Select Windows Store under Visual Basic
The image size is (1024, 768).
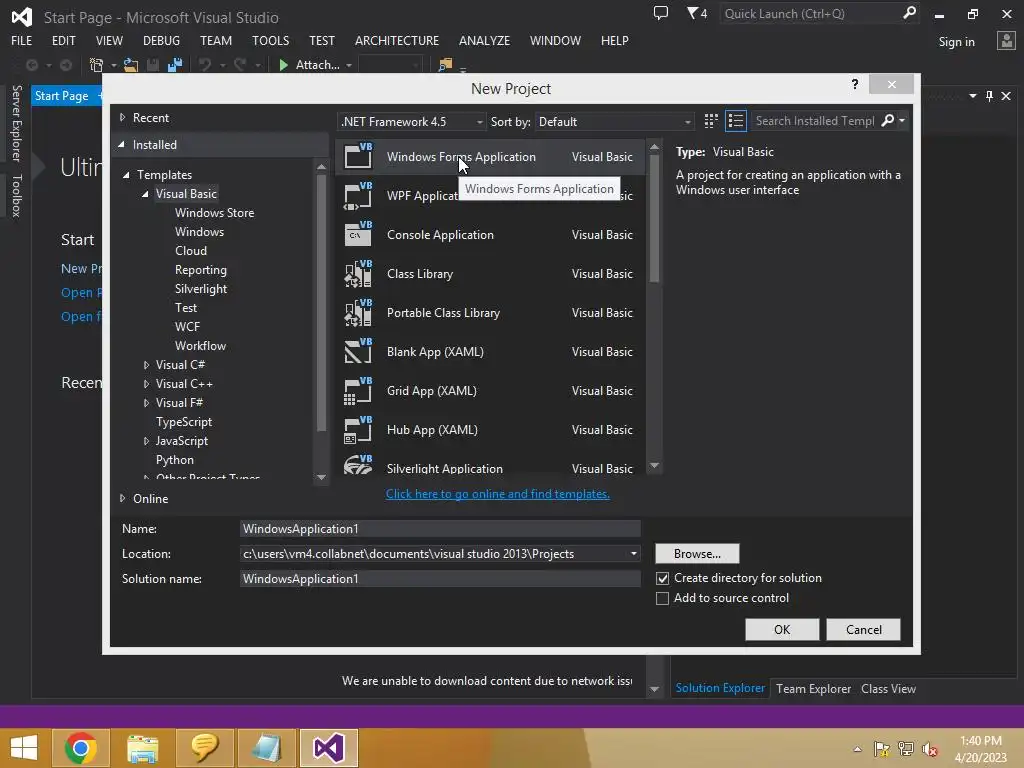click(214, 213)
